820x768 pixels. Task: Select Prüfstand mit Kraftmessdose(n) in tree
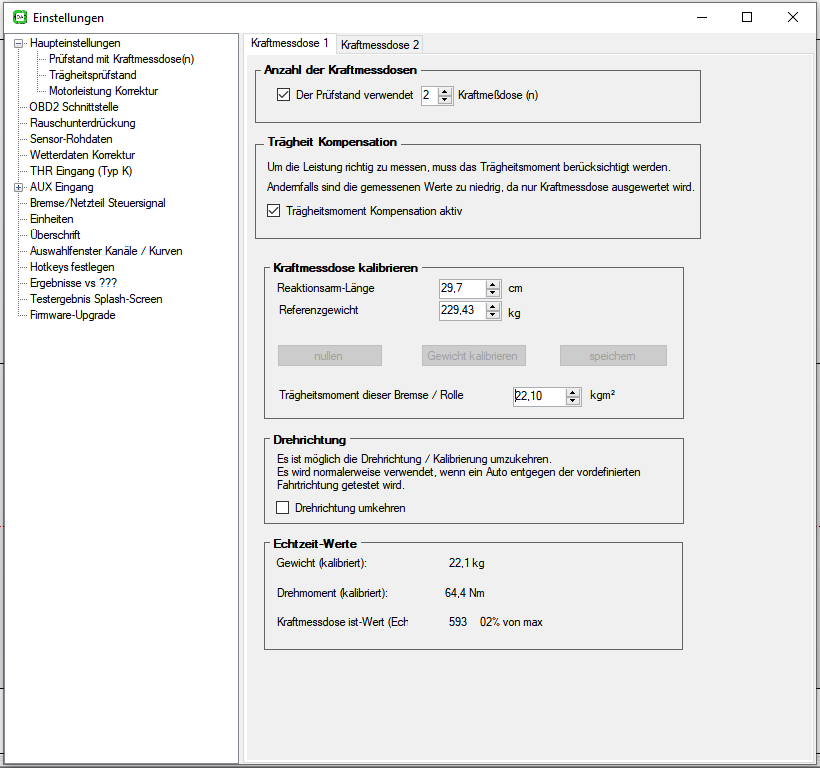pos(121,59)
